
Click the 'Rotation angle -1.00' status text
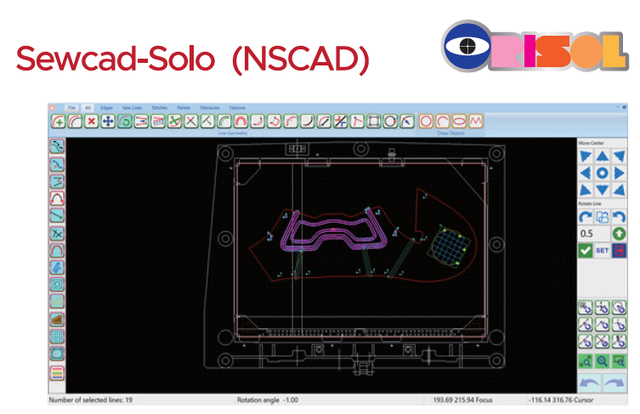point(267,400)
